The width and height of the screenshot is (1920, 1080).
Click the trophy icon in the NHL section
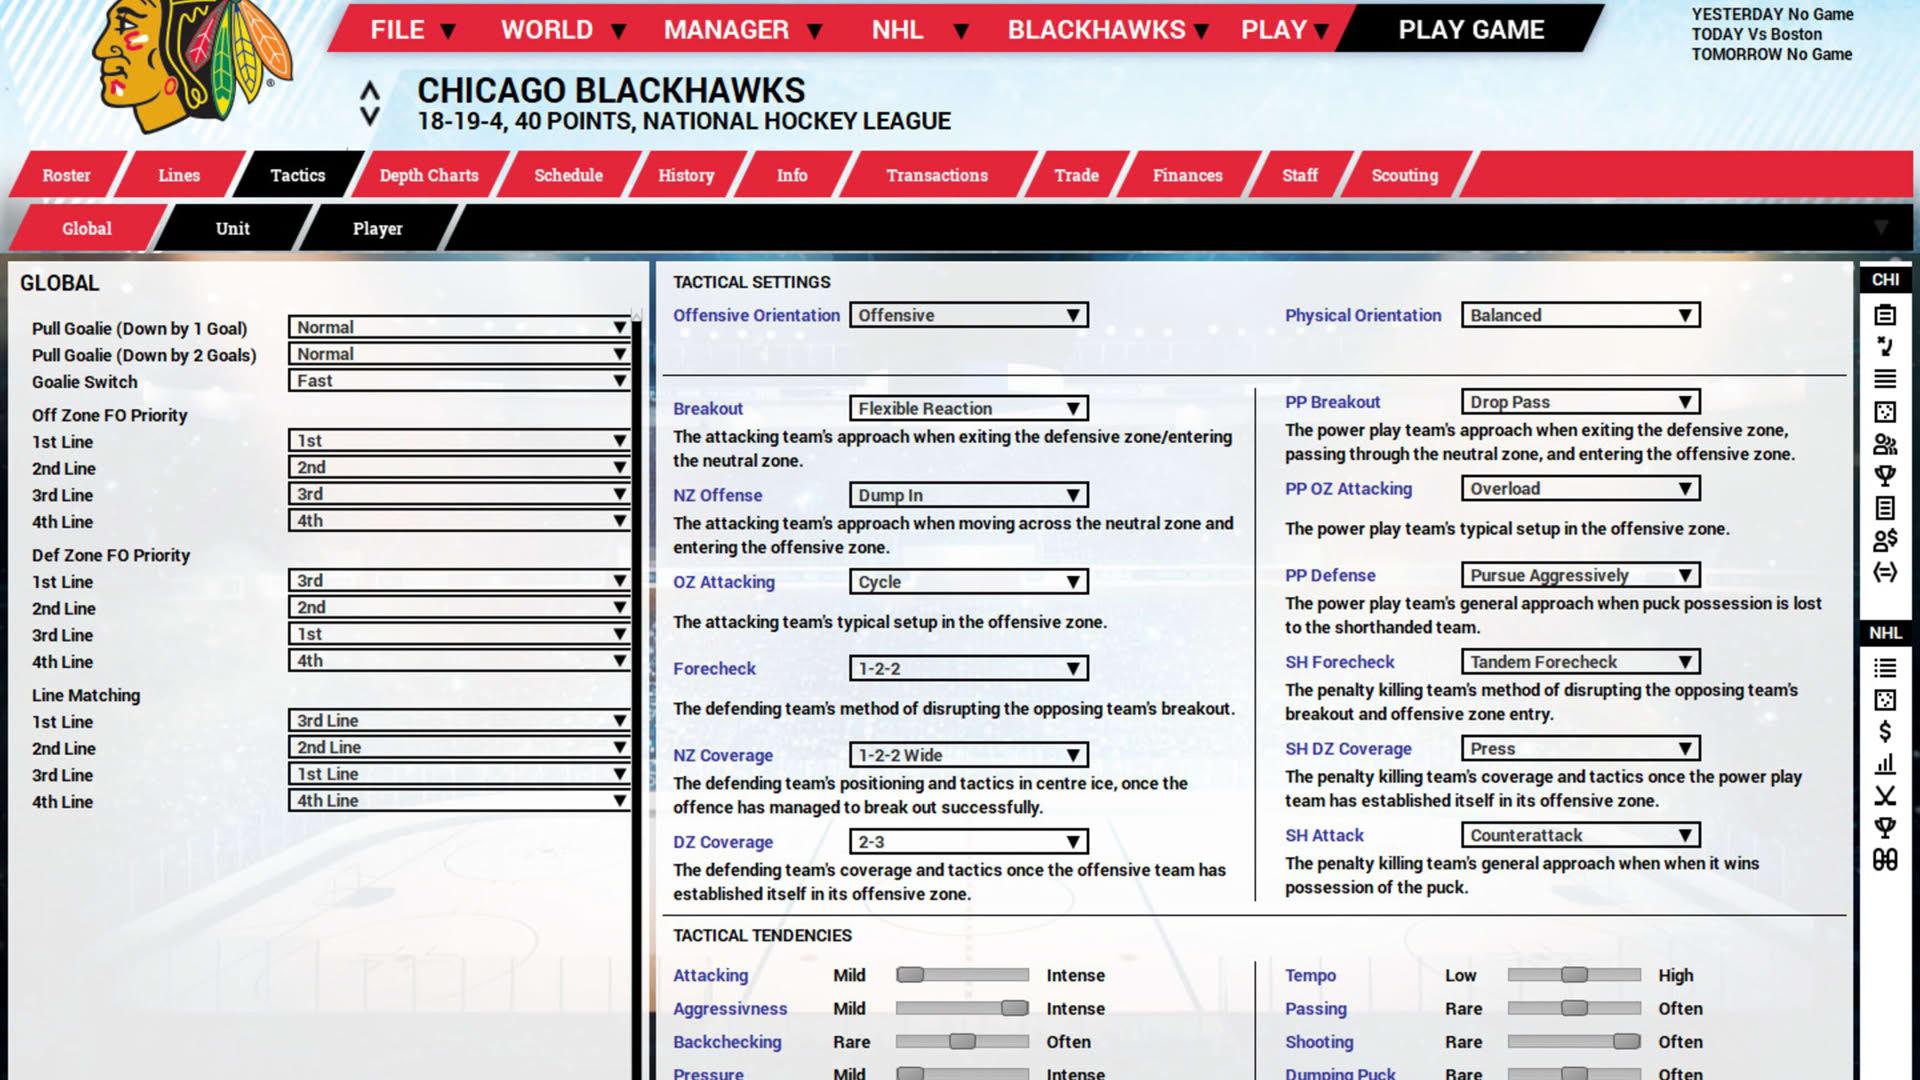(1885, 828)
